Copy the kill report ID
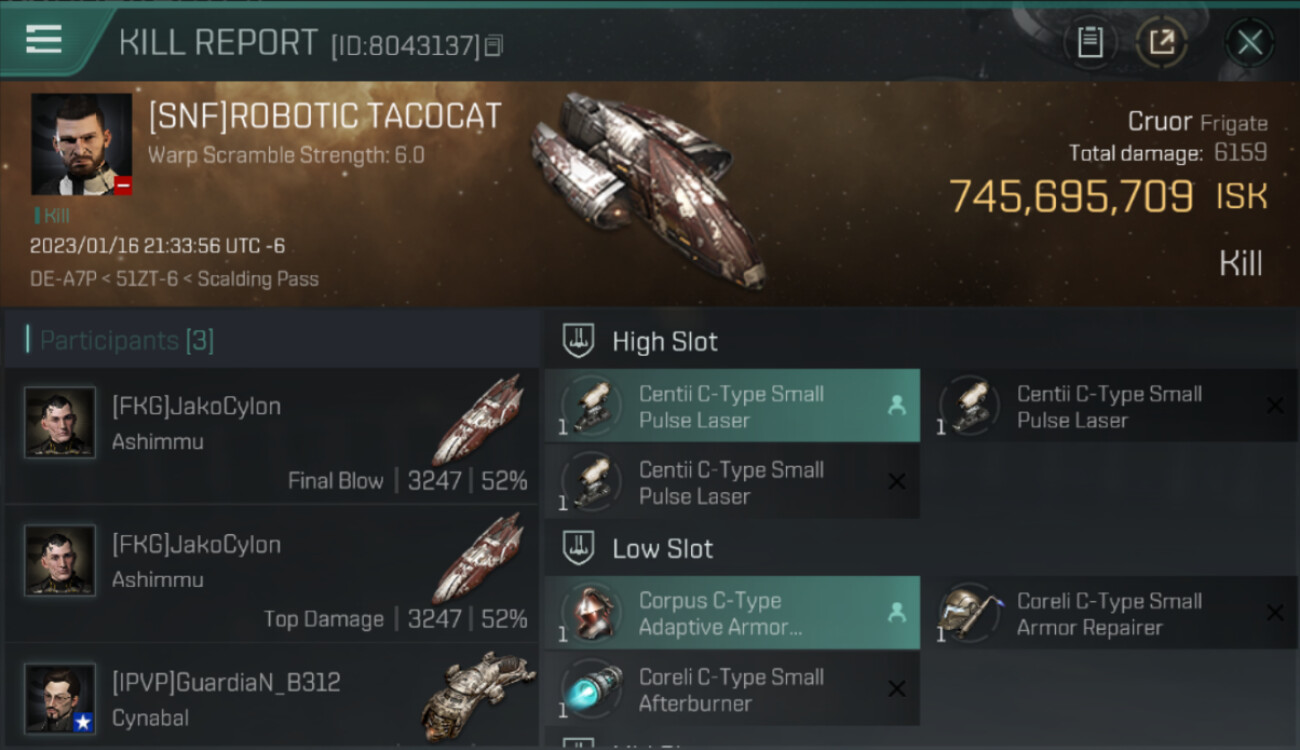Image resolution: width=1300 pixels, height=750 pixels. 493,46
